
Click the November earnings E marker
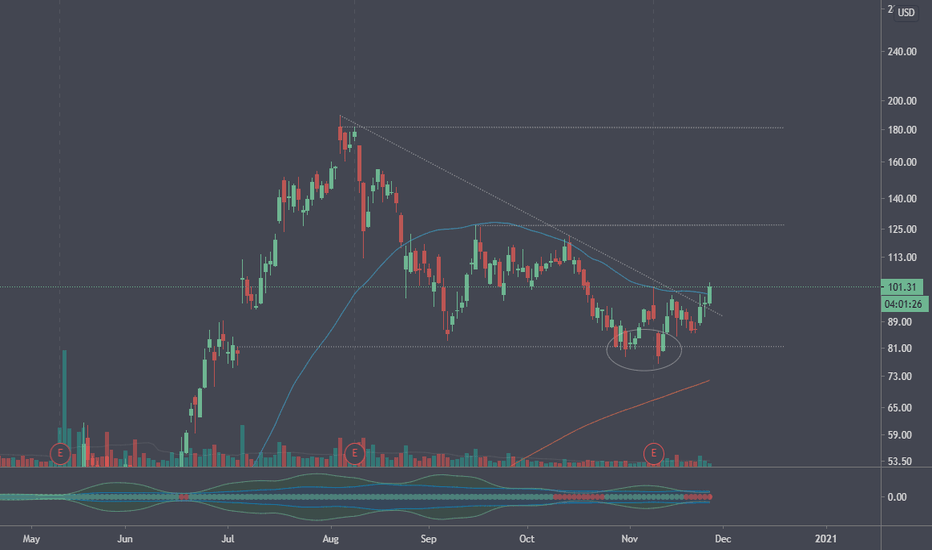653,454
